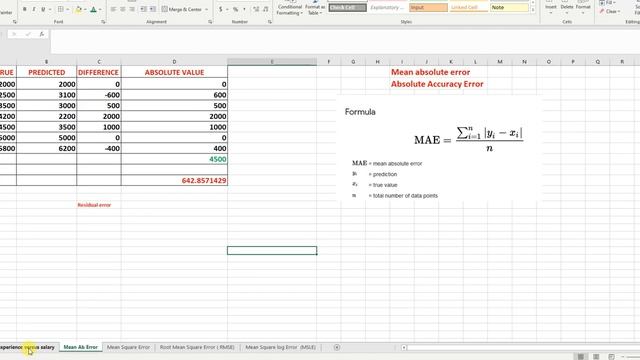The height and width of the screenshot is (360, 640).
Task: Open Conditional Formatting menu
Action: coord(290,8)
